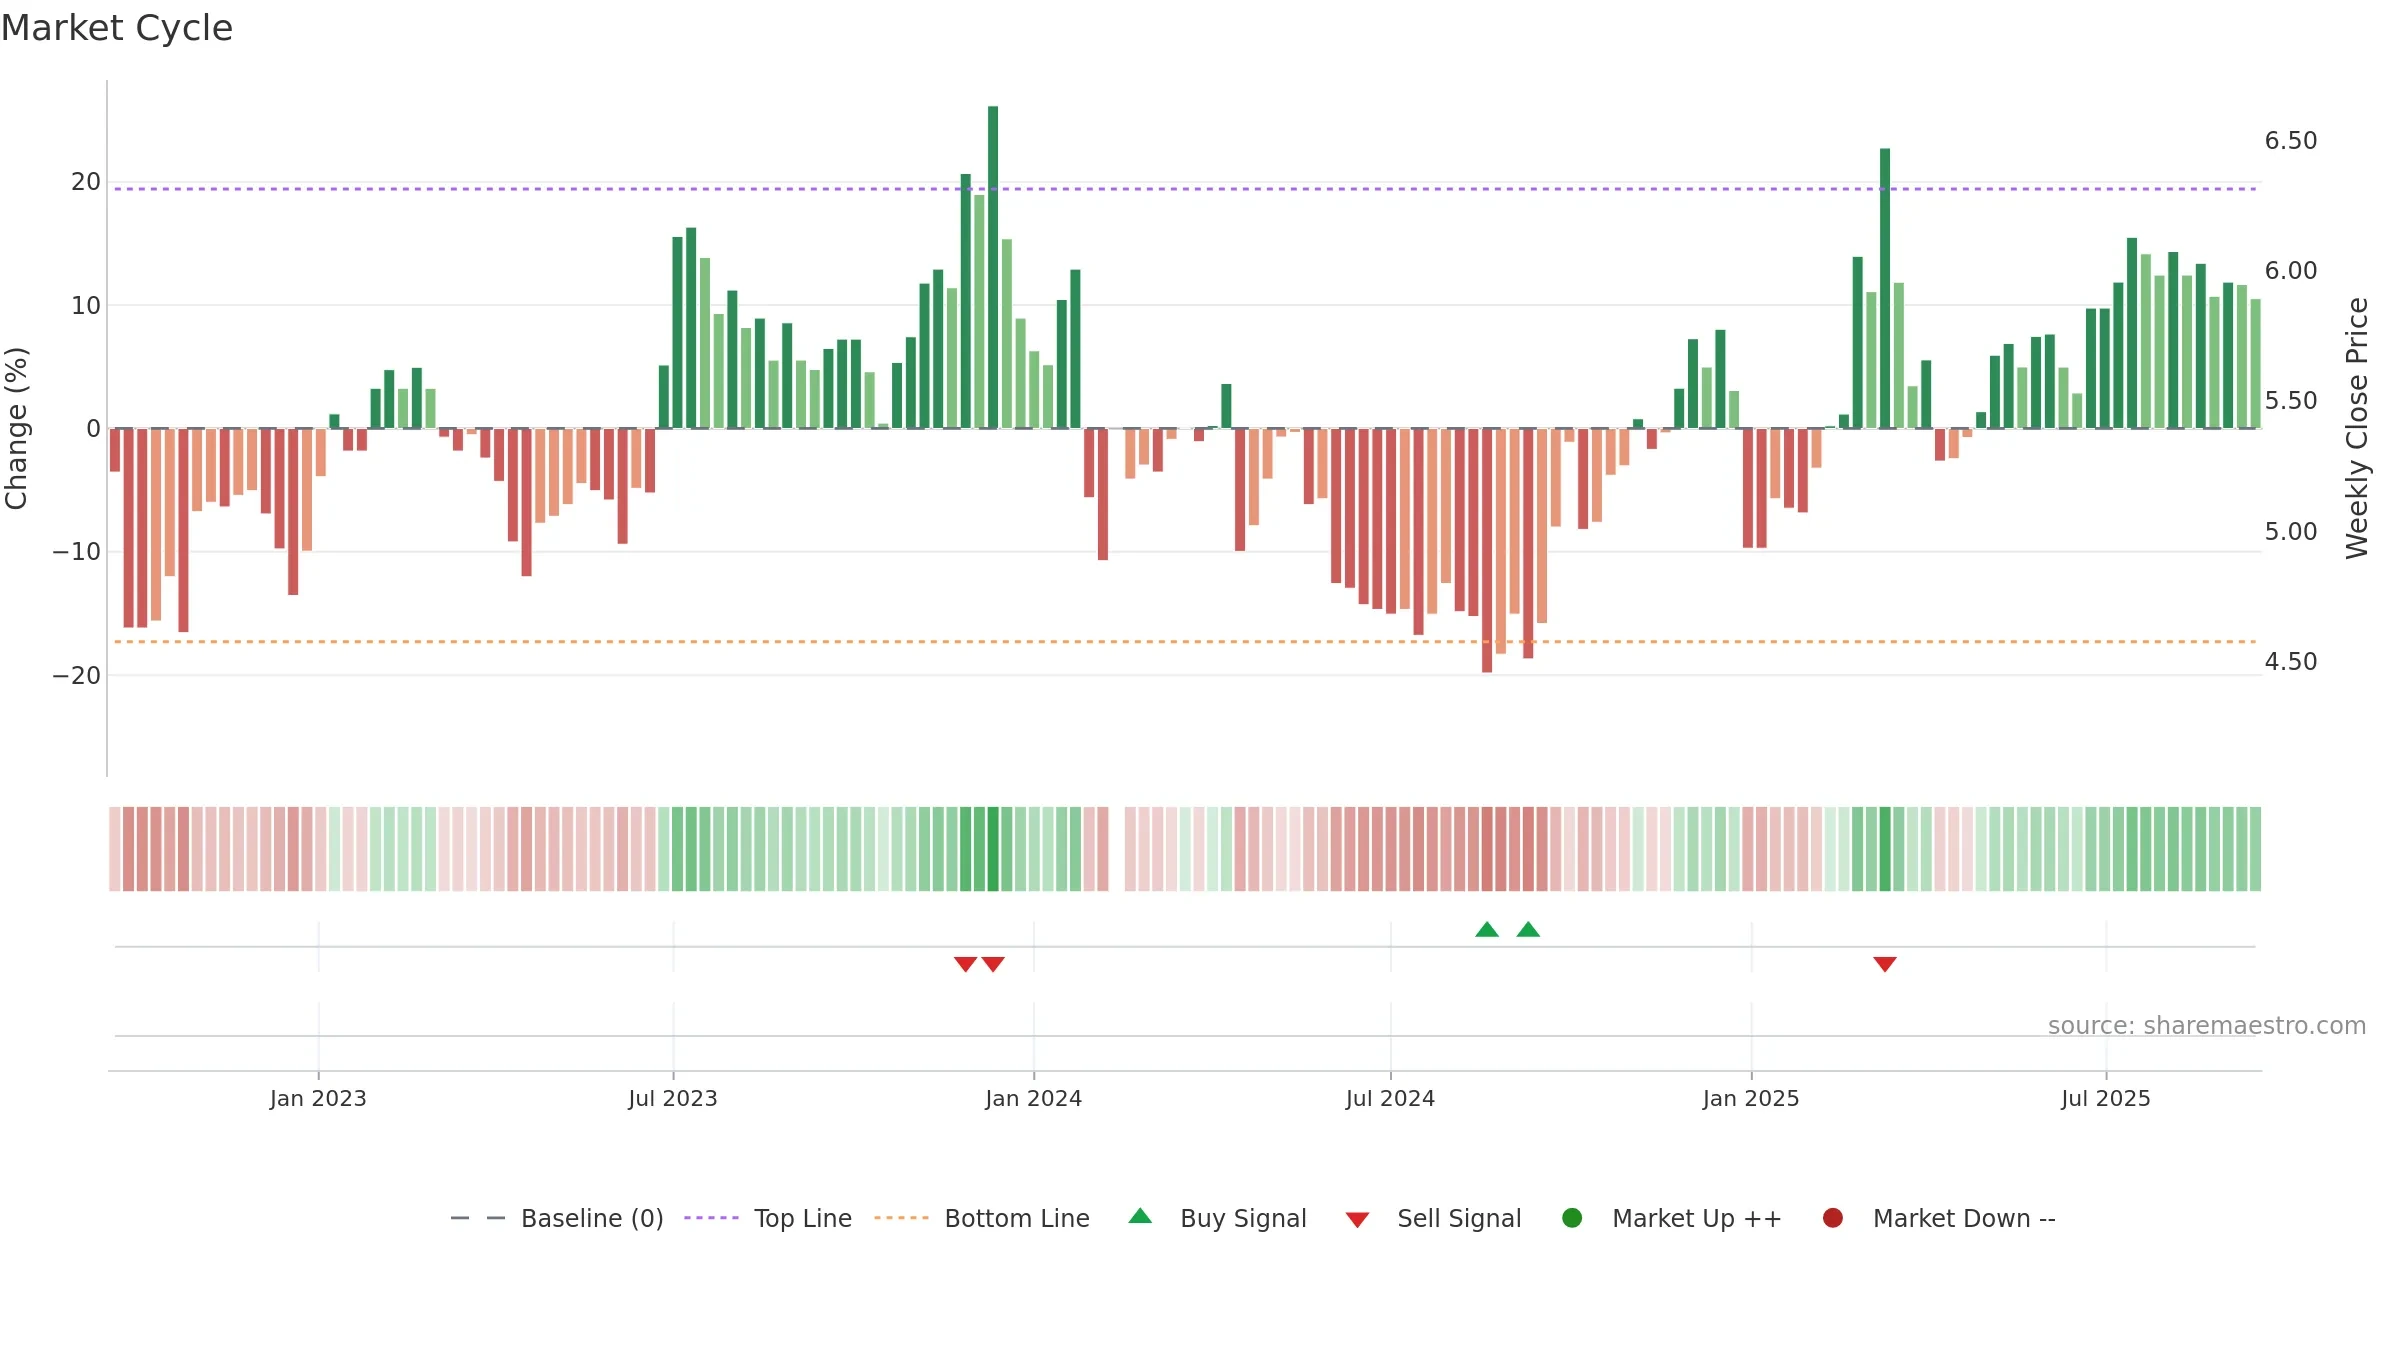Select the Buy Signal legend label
Image resolution: width=2400 pixels, height=1350 pixels.
pyautogui.click(x=1243, y=1218)
